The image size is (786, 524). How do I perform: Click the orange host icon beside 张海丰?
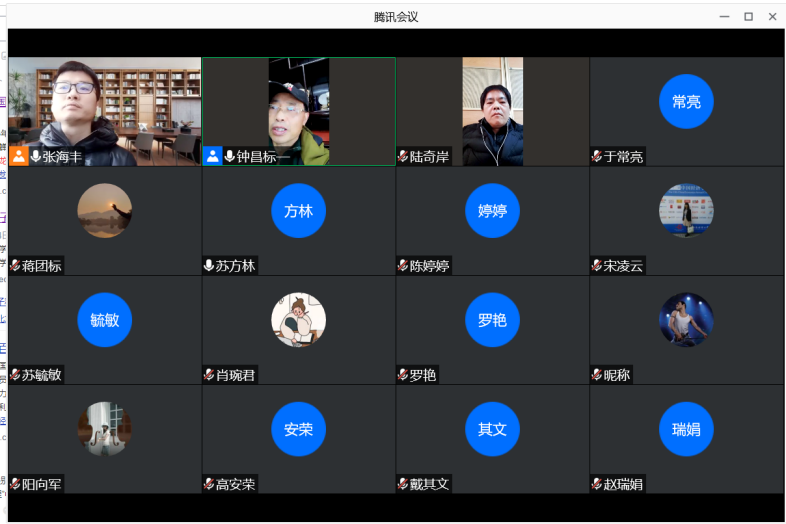pos(19,156)
